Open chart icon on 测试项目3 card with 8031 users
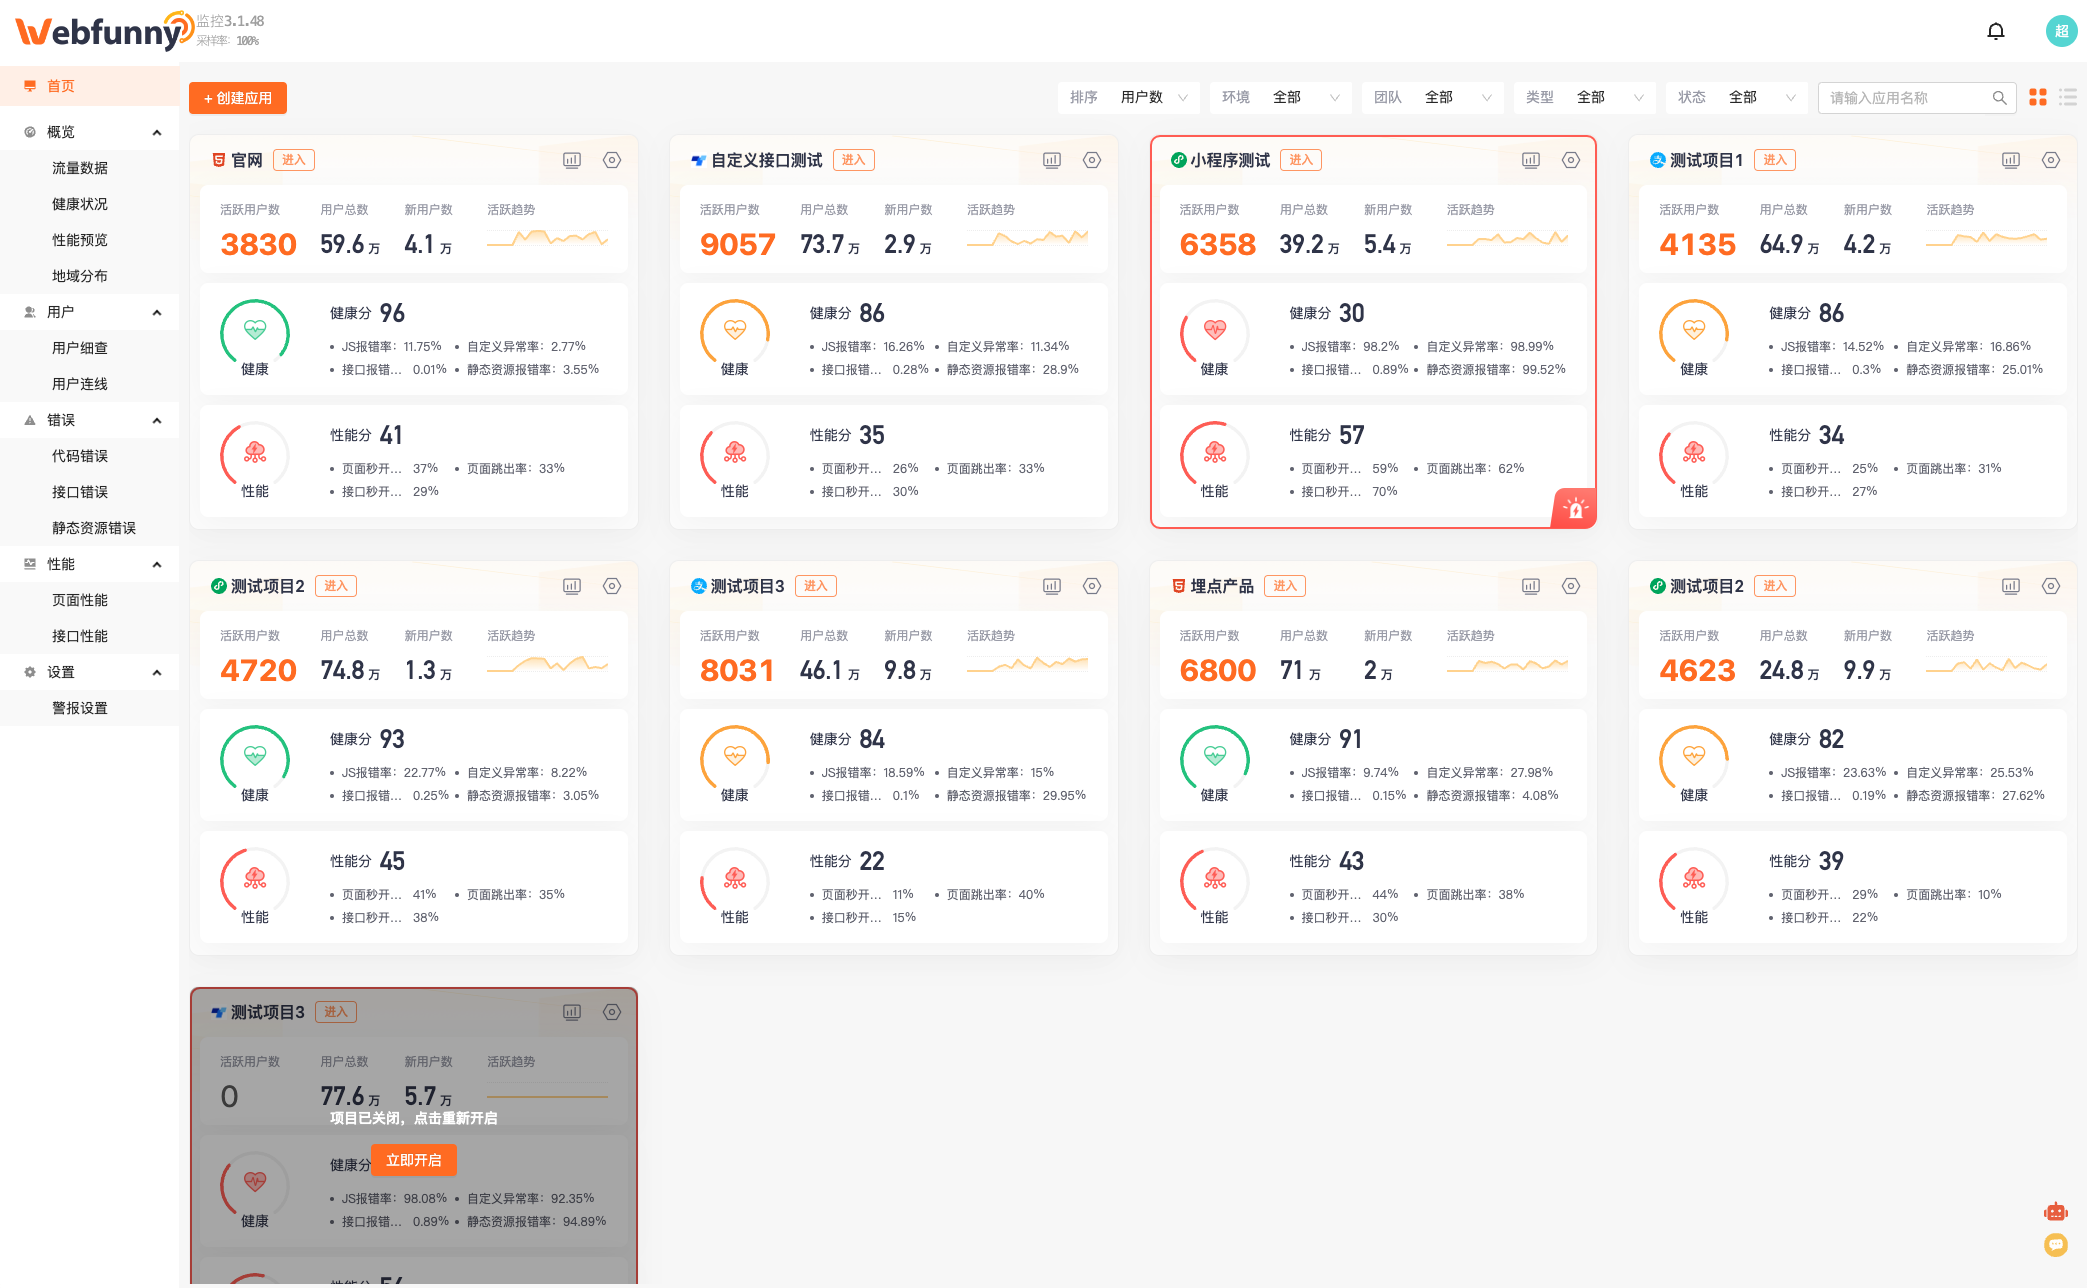The width and height of the screenshot is (2087, 1288). click(x=1052, y=586)
